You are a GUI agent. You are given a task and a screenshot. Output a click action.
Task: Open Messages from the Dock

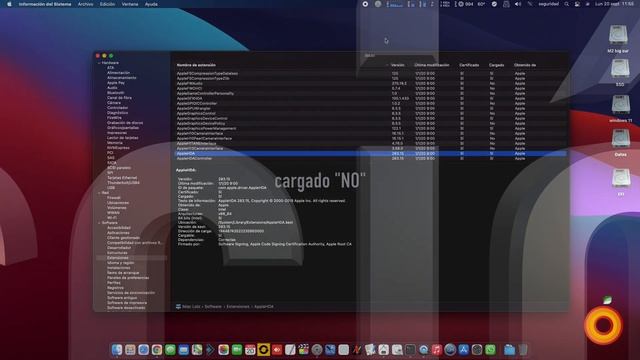click(170, 350)
